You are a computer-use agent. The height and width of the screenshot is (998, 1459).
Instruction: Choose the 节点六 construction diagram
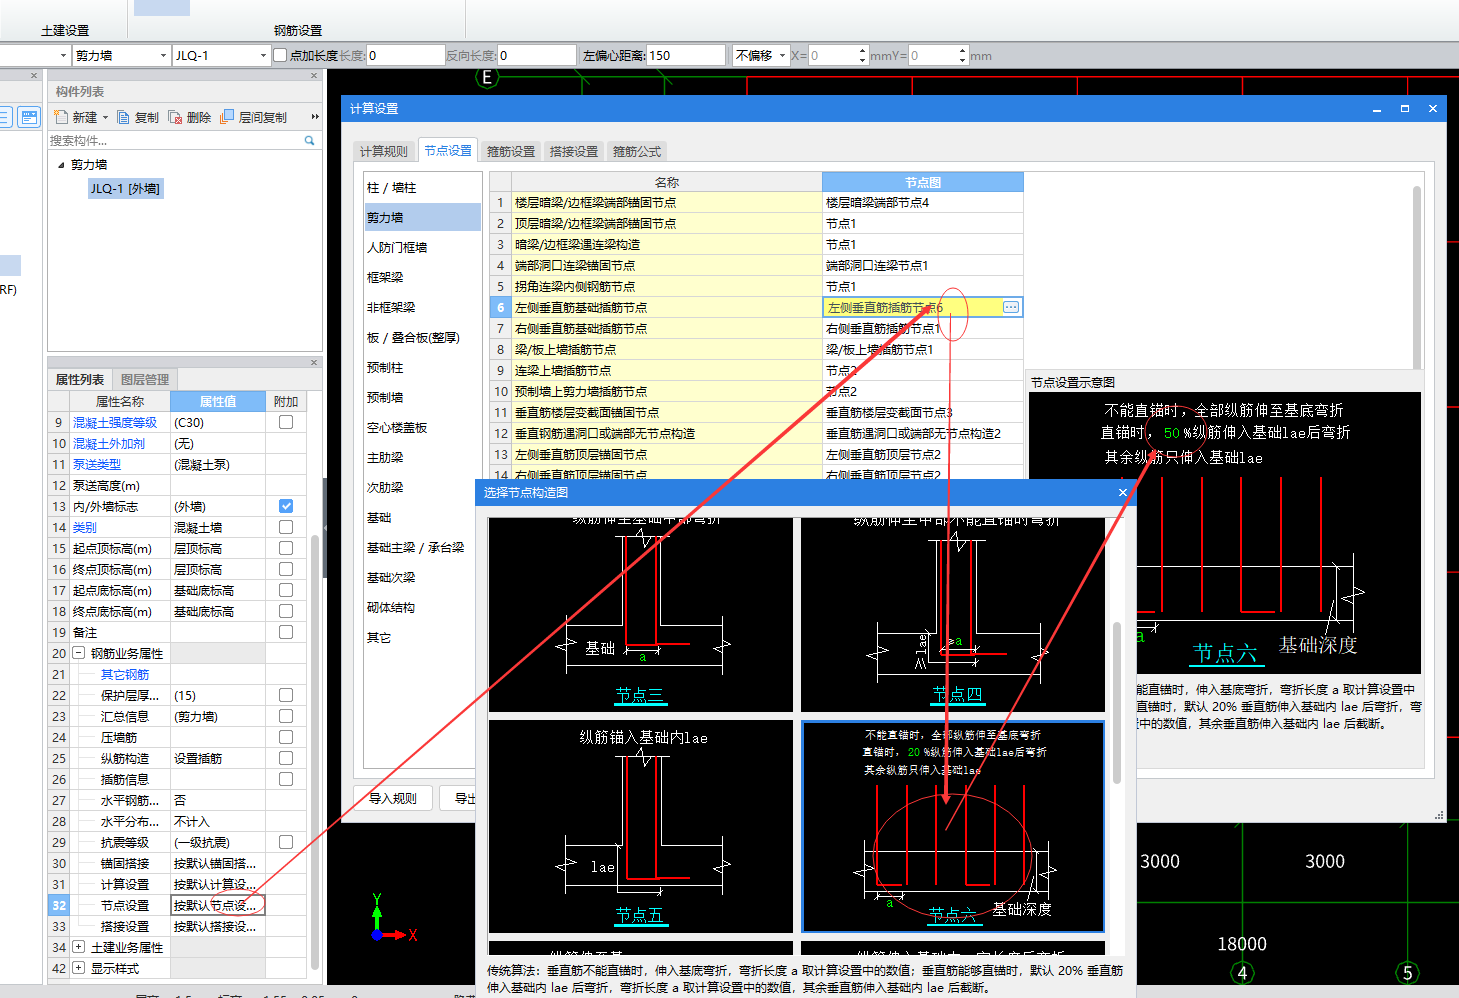click(953, 826)
